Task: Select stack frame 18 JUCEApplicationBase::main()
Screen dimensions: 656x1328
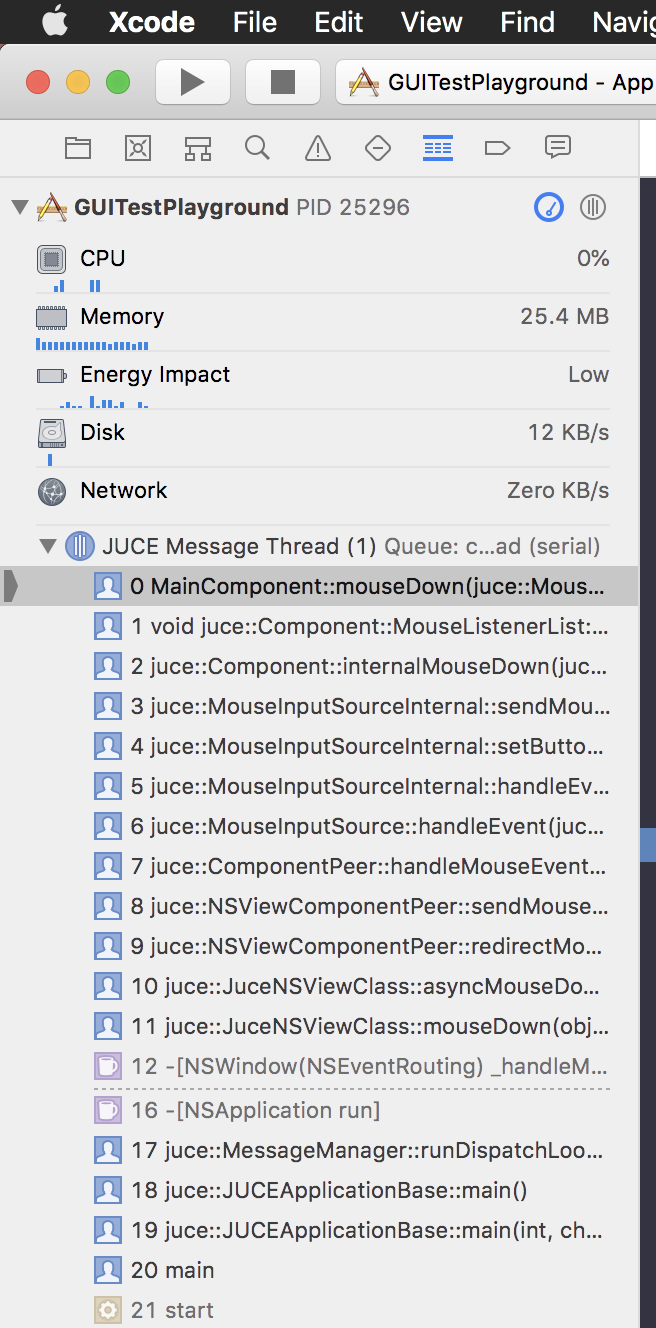Action: click(x=328, y=1190)
